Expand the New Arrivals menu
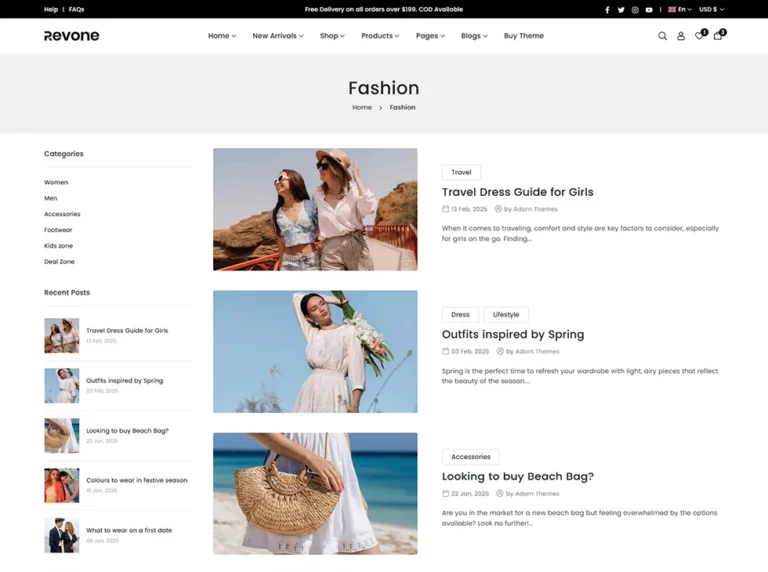The height and width of the screenshot is (572, 768). point(278,36)
